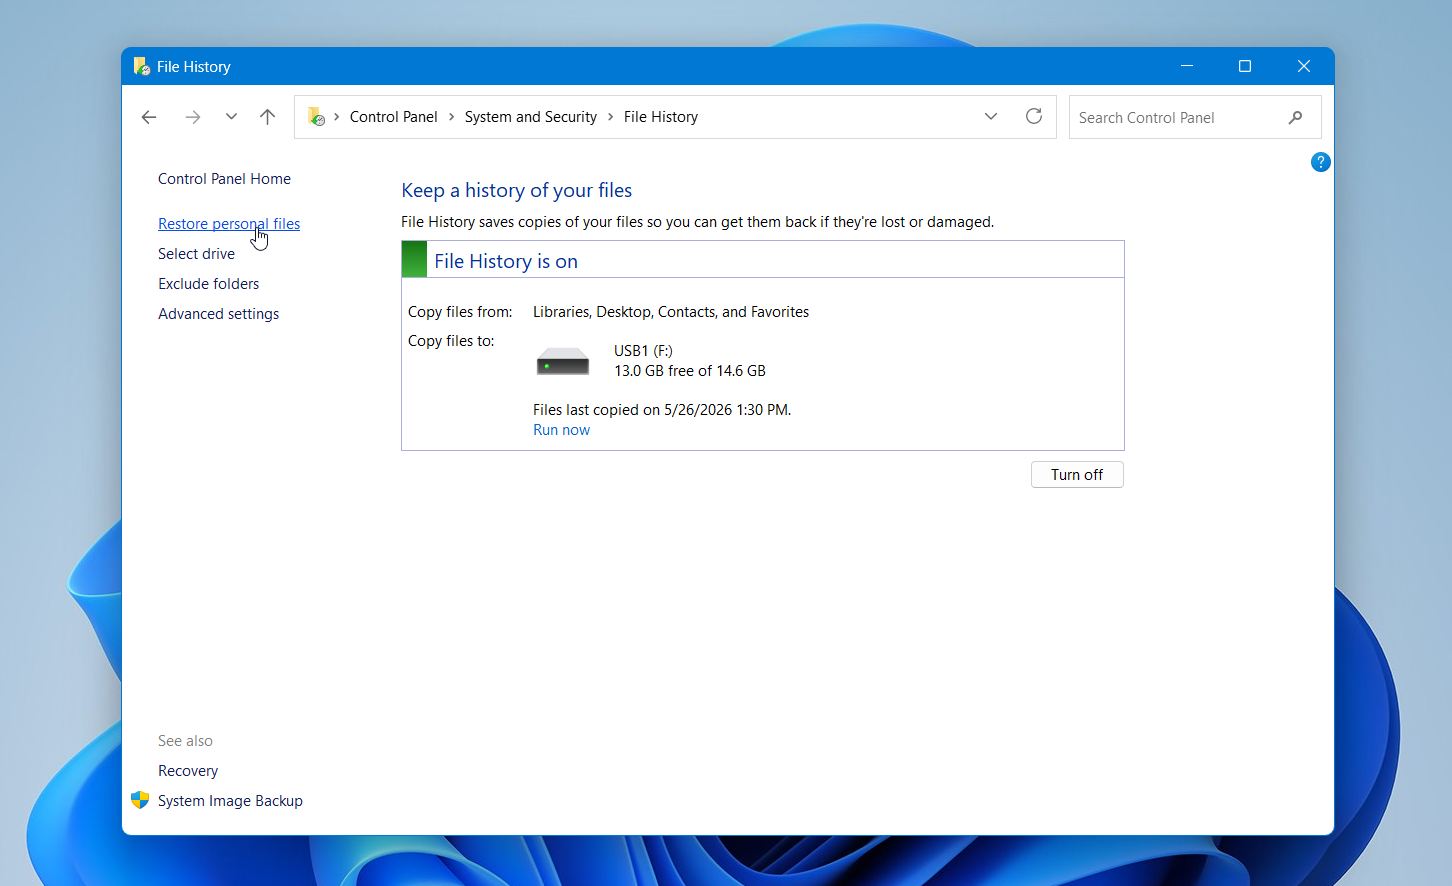Open System Image Backup
The width and height of the screenshot is (1452, 886).
[x=230, y=801]
